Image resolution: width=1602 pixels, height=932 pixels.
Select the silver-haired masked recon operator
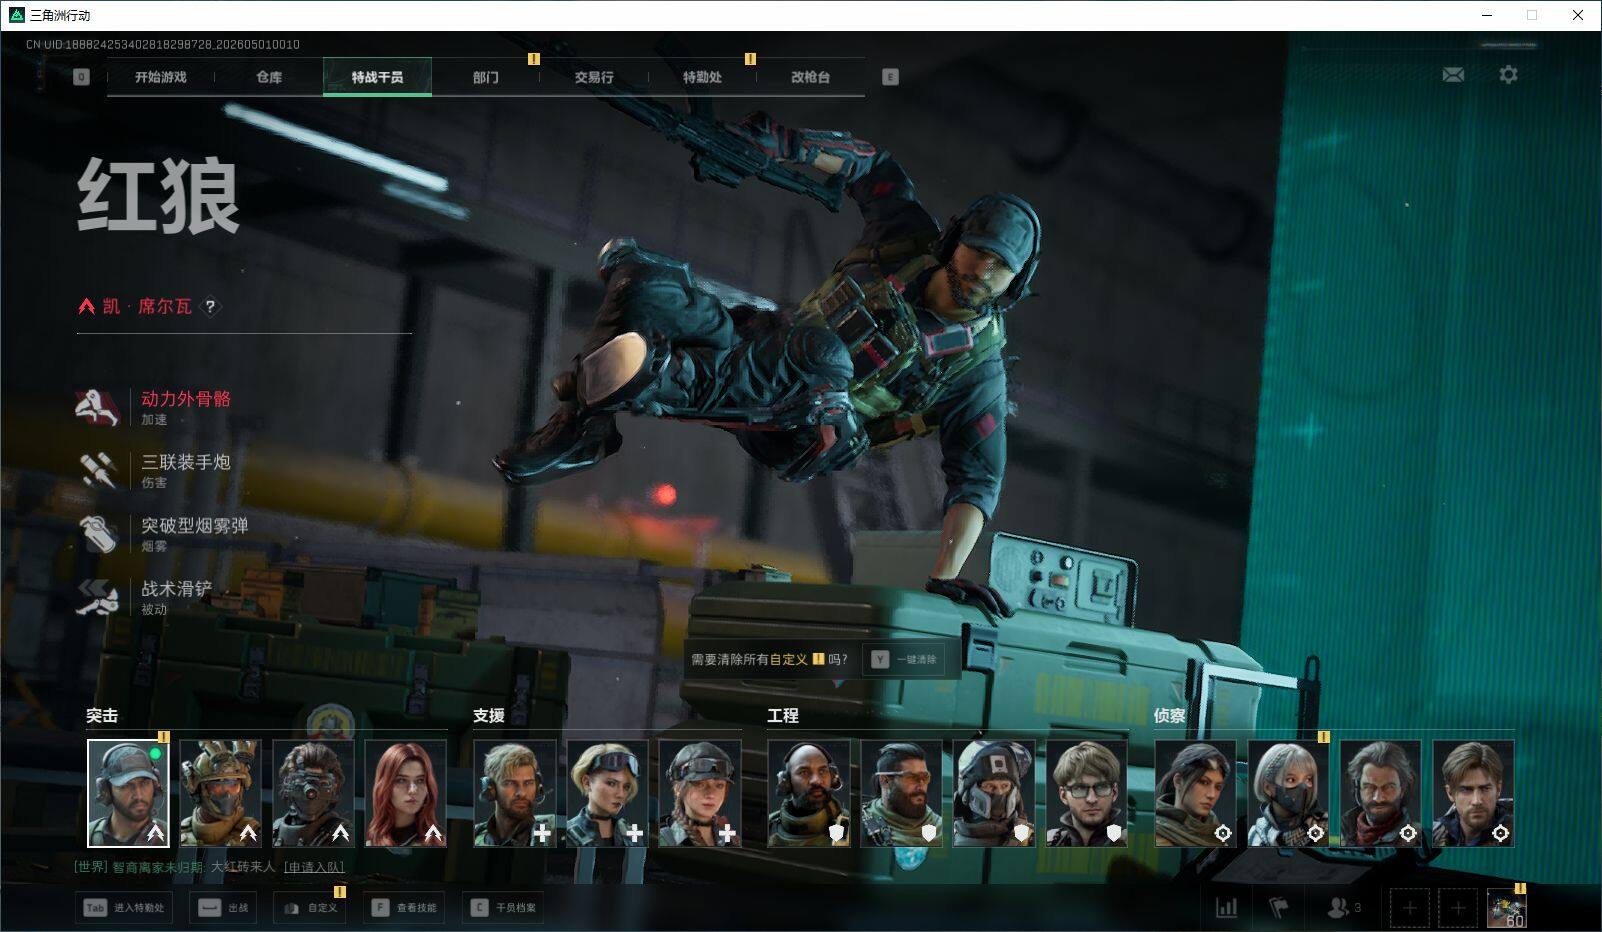tap(1288, 793)
